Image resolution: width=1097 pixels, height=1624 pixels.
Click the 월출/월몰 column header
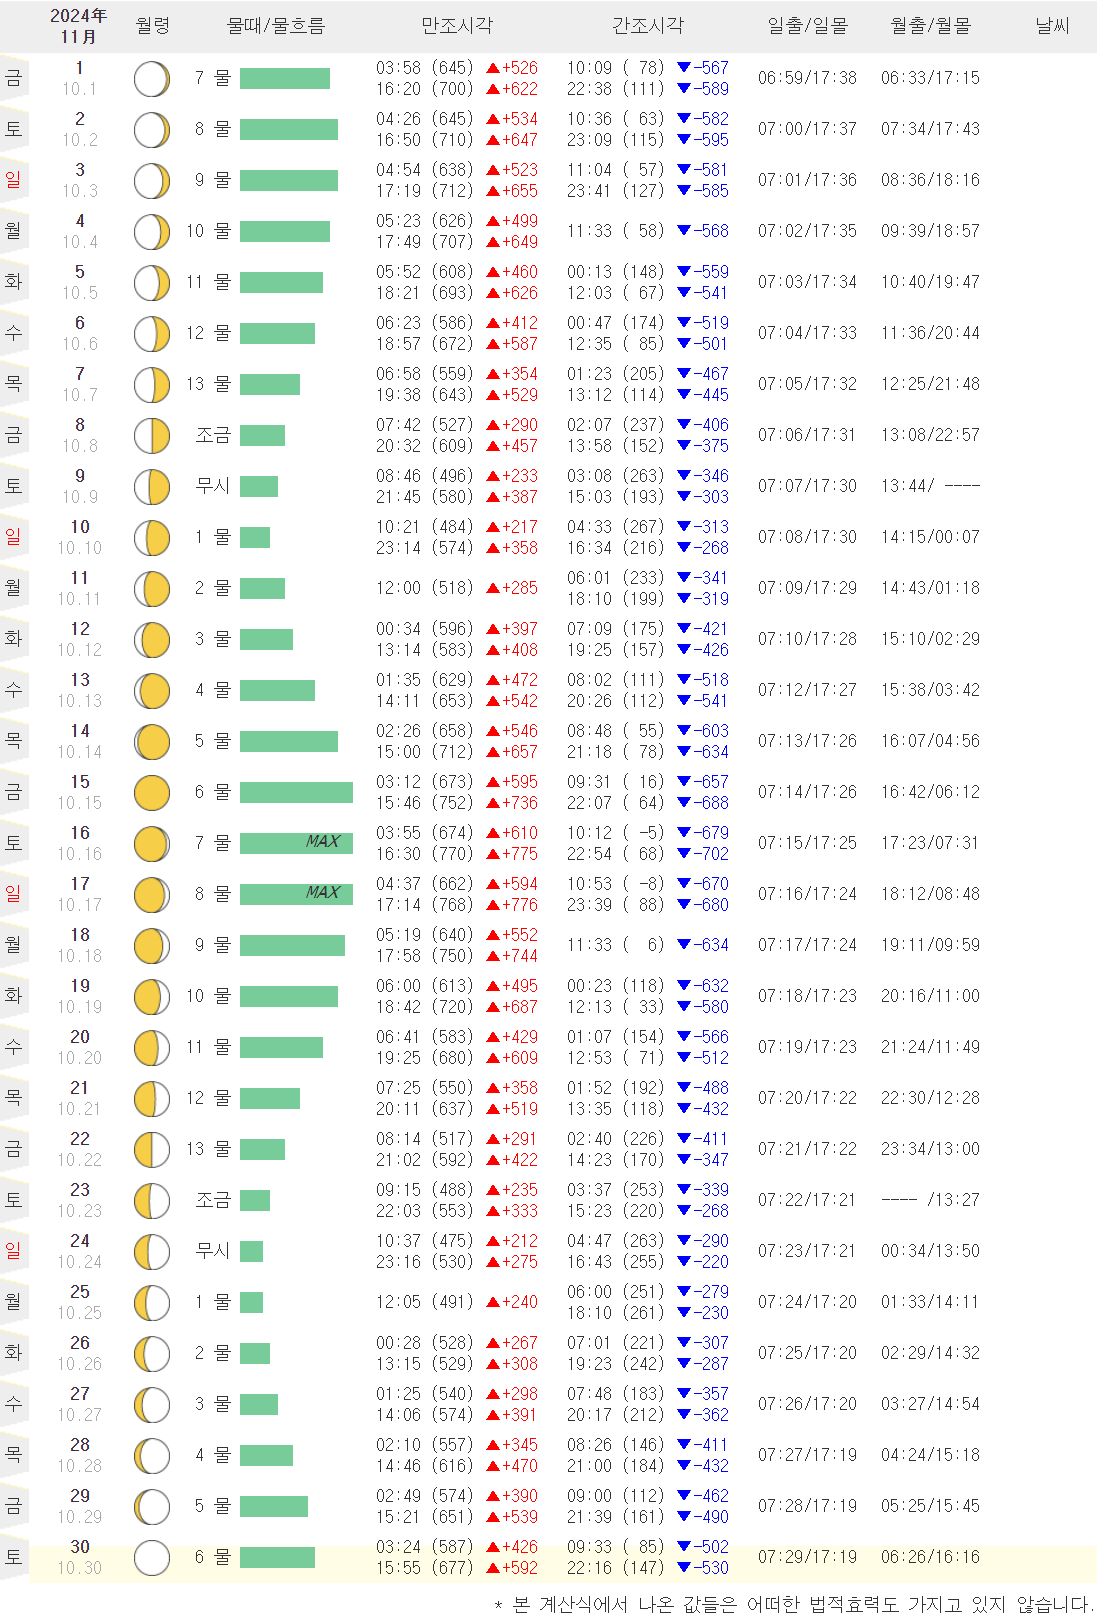930,26
